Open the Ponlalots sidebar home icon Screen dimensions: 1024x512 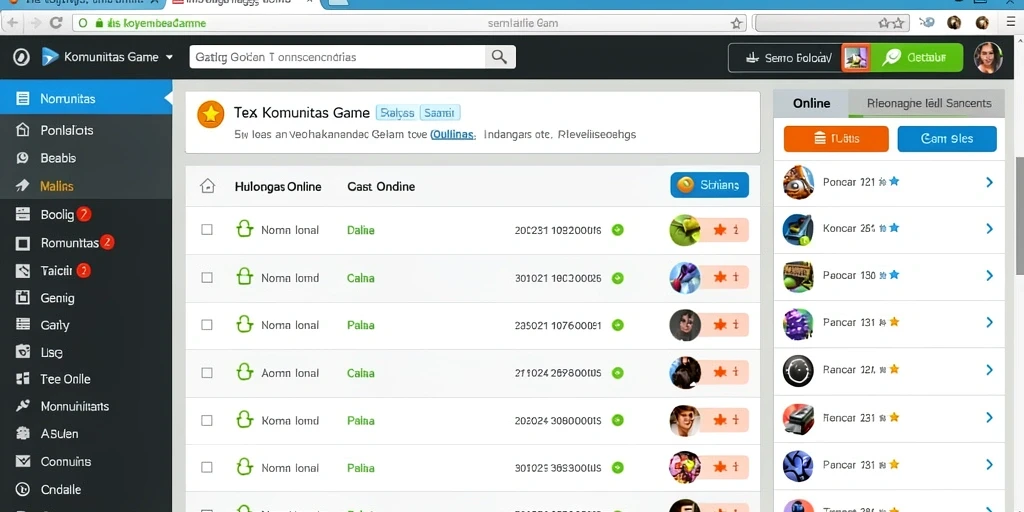[22, 130]
